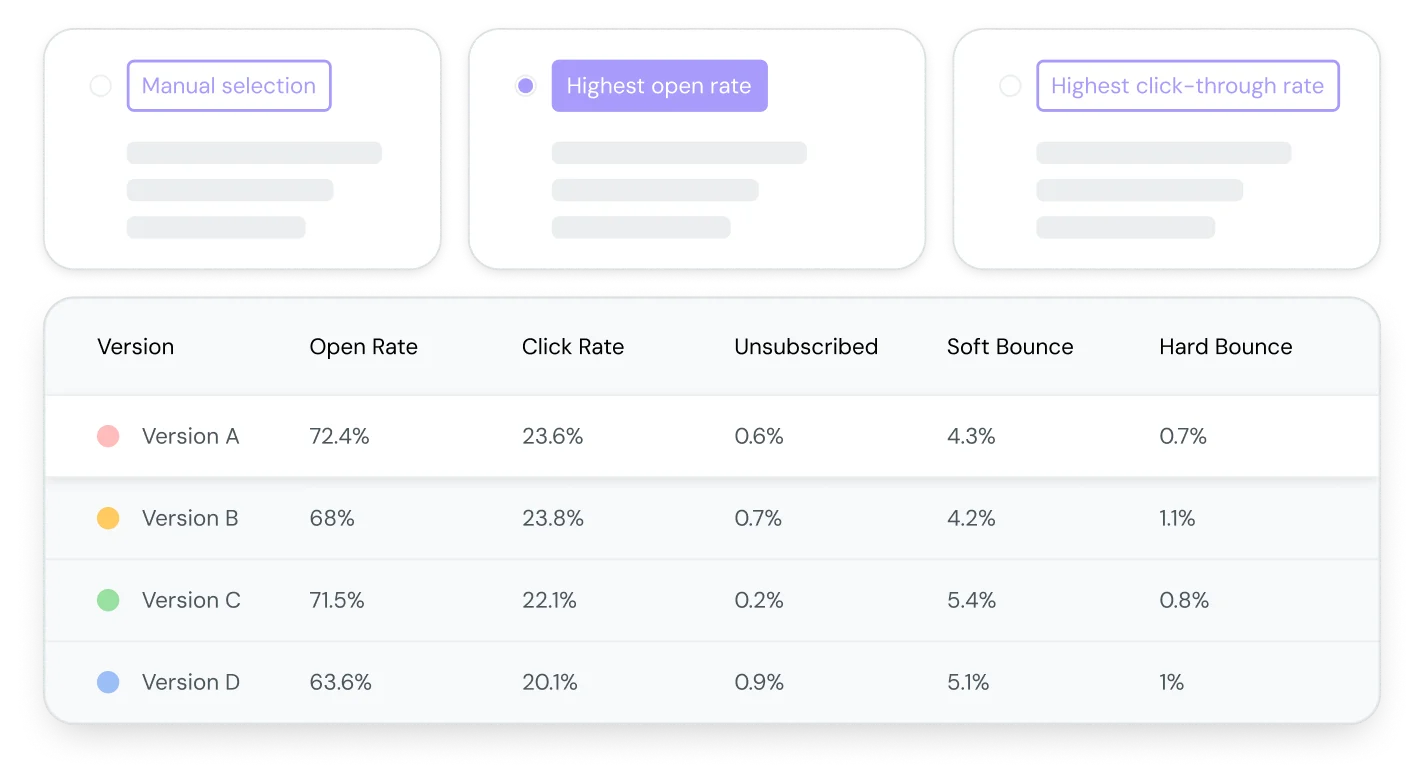Click the yellow Version B color dot
Image resolution: width=1424 pixels, height=770 pixels.
[108, 518]
